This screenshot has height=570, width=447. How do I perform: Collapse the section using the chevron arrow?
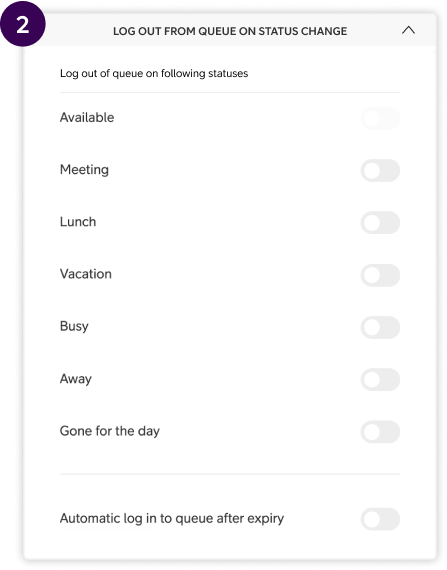[x=408, y=31]
